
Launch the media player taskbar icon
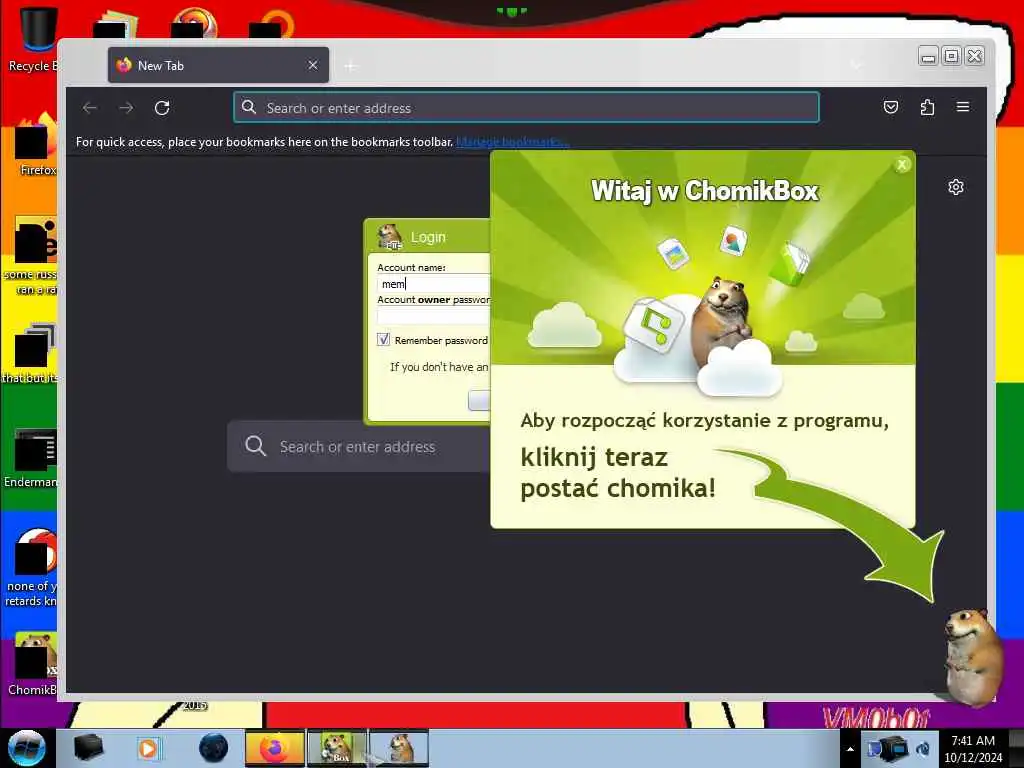pyautogui.click(x=150, y=748)
